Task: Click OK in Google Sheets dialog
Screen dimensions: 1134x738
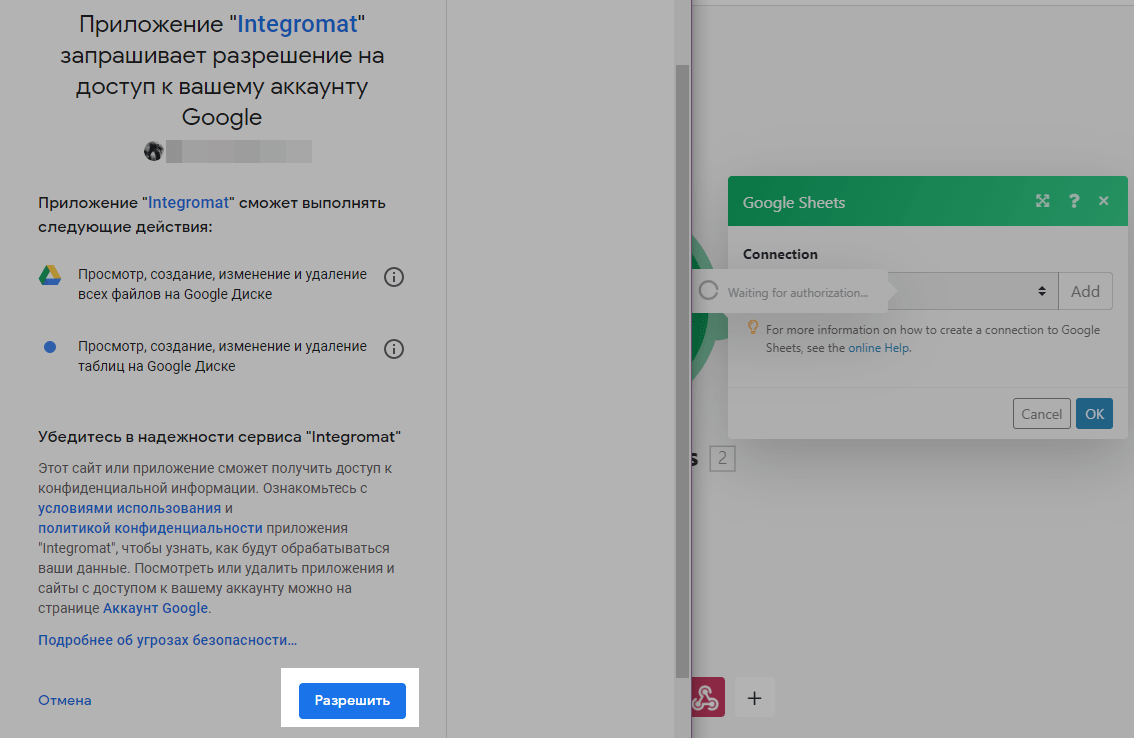Action: coord(1094,414)
